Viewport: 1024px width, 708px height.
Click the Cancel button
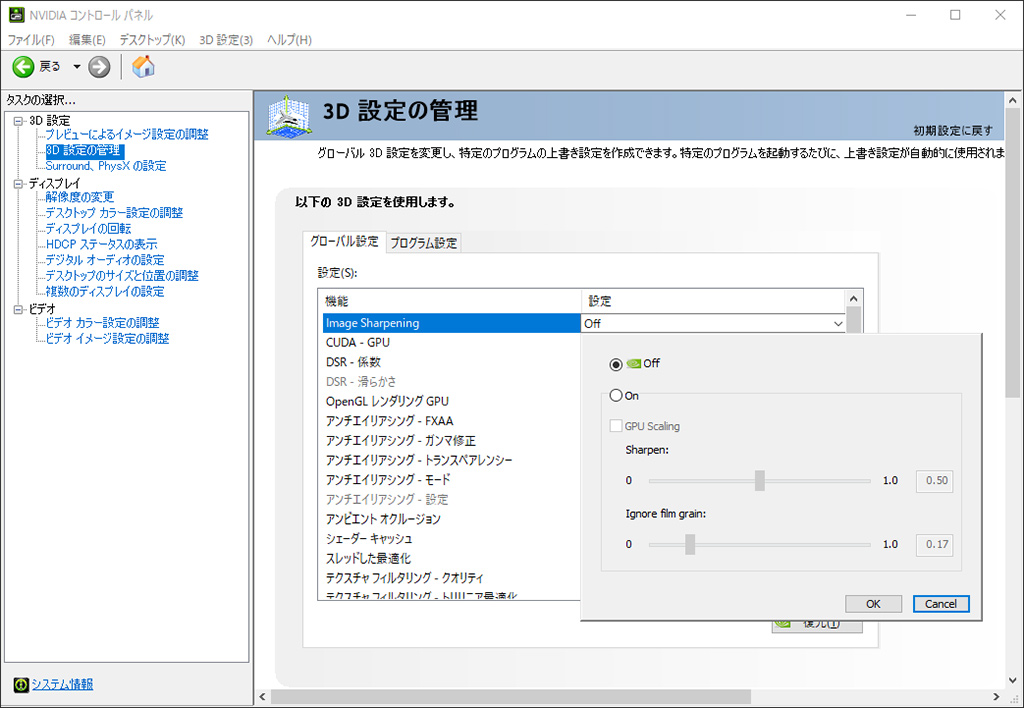[941, 604]
